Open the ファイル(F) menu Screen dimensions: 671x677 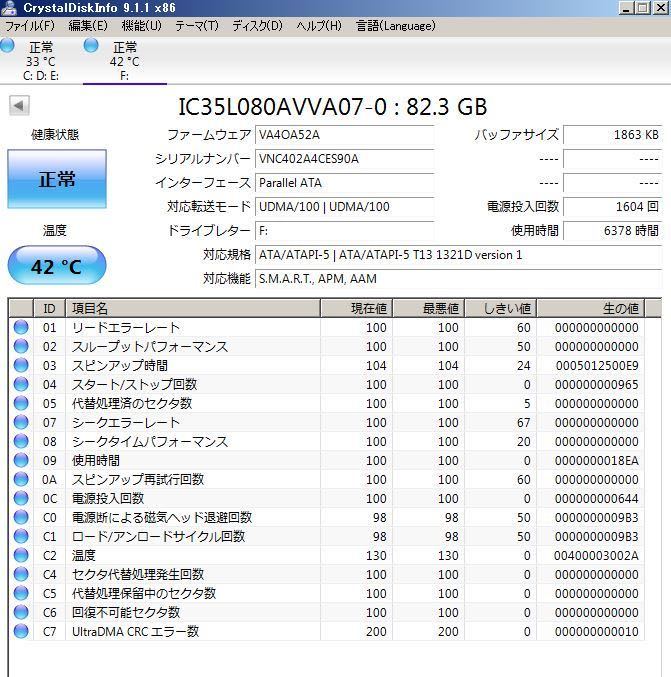click(x=30, y=26)
